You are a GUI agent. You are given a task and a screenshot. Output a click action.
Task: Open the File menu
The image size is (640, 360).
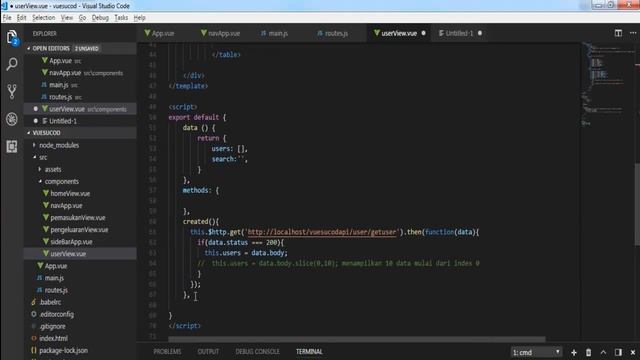coord(7,18)
